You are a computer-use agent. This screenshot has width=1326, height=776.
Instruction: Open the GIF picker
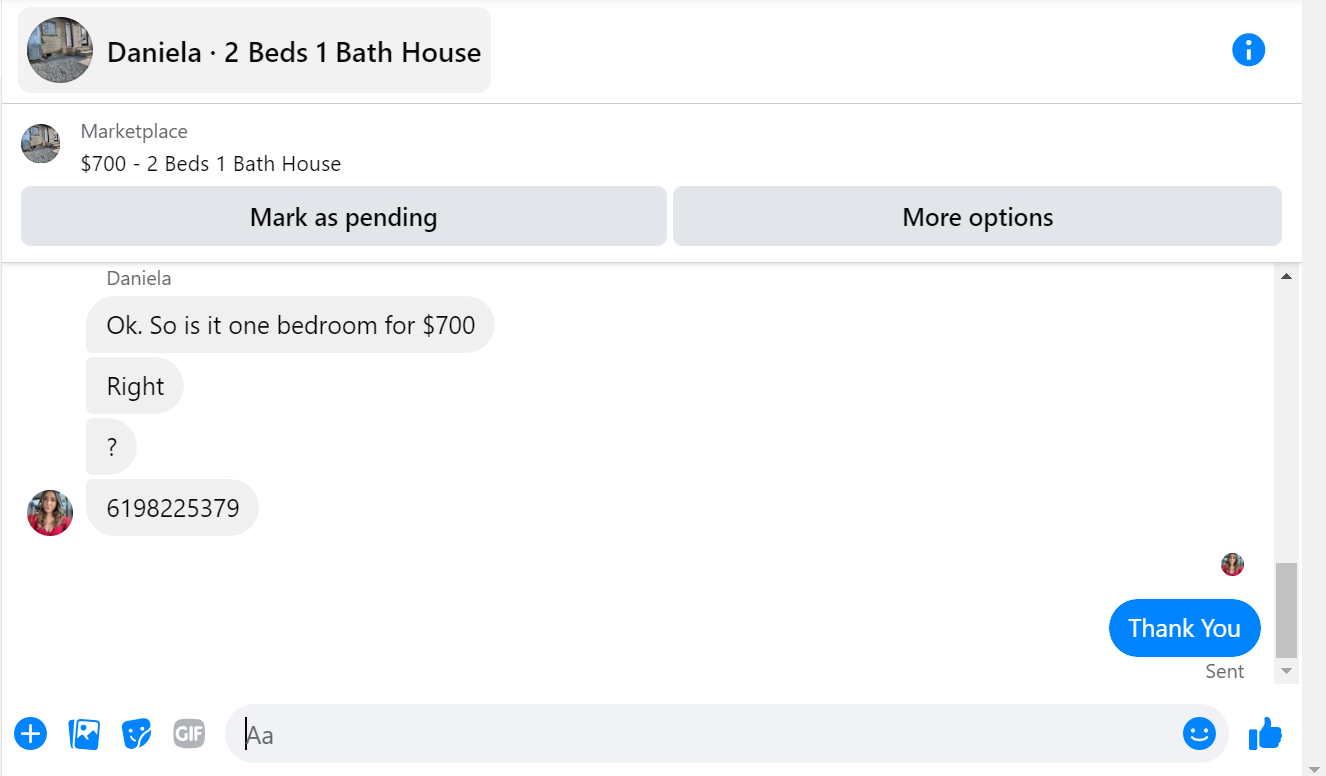189,734
